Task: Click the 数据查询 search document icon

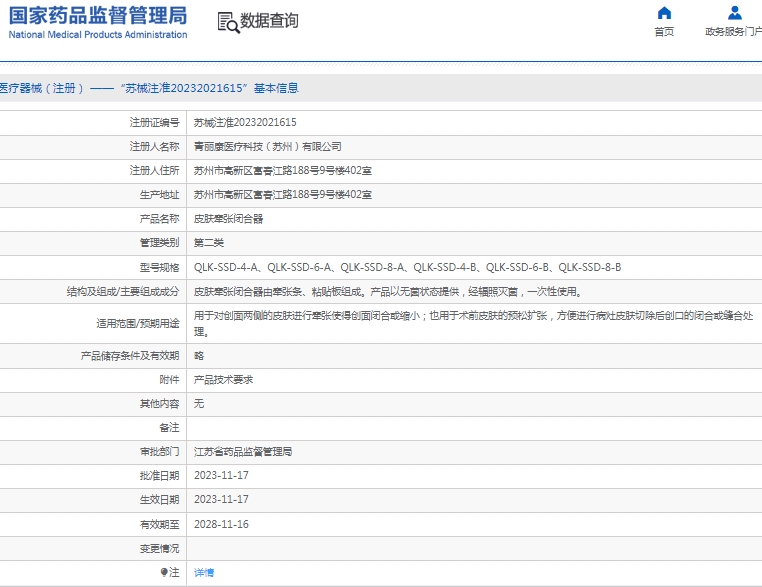Action: click(228, 22)
